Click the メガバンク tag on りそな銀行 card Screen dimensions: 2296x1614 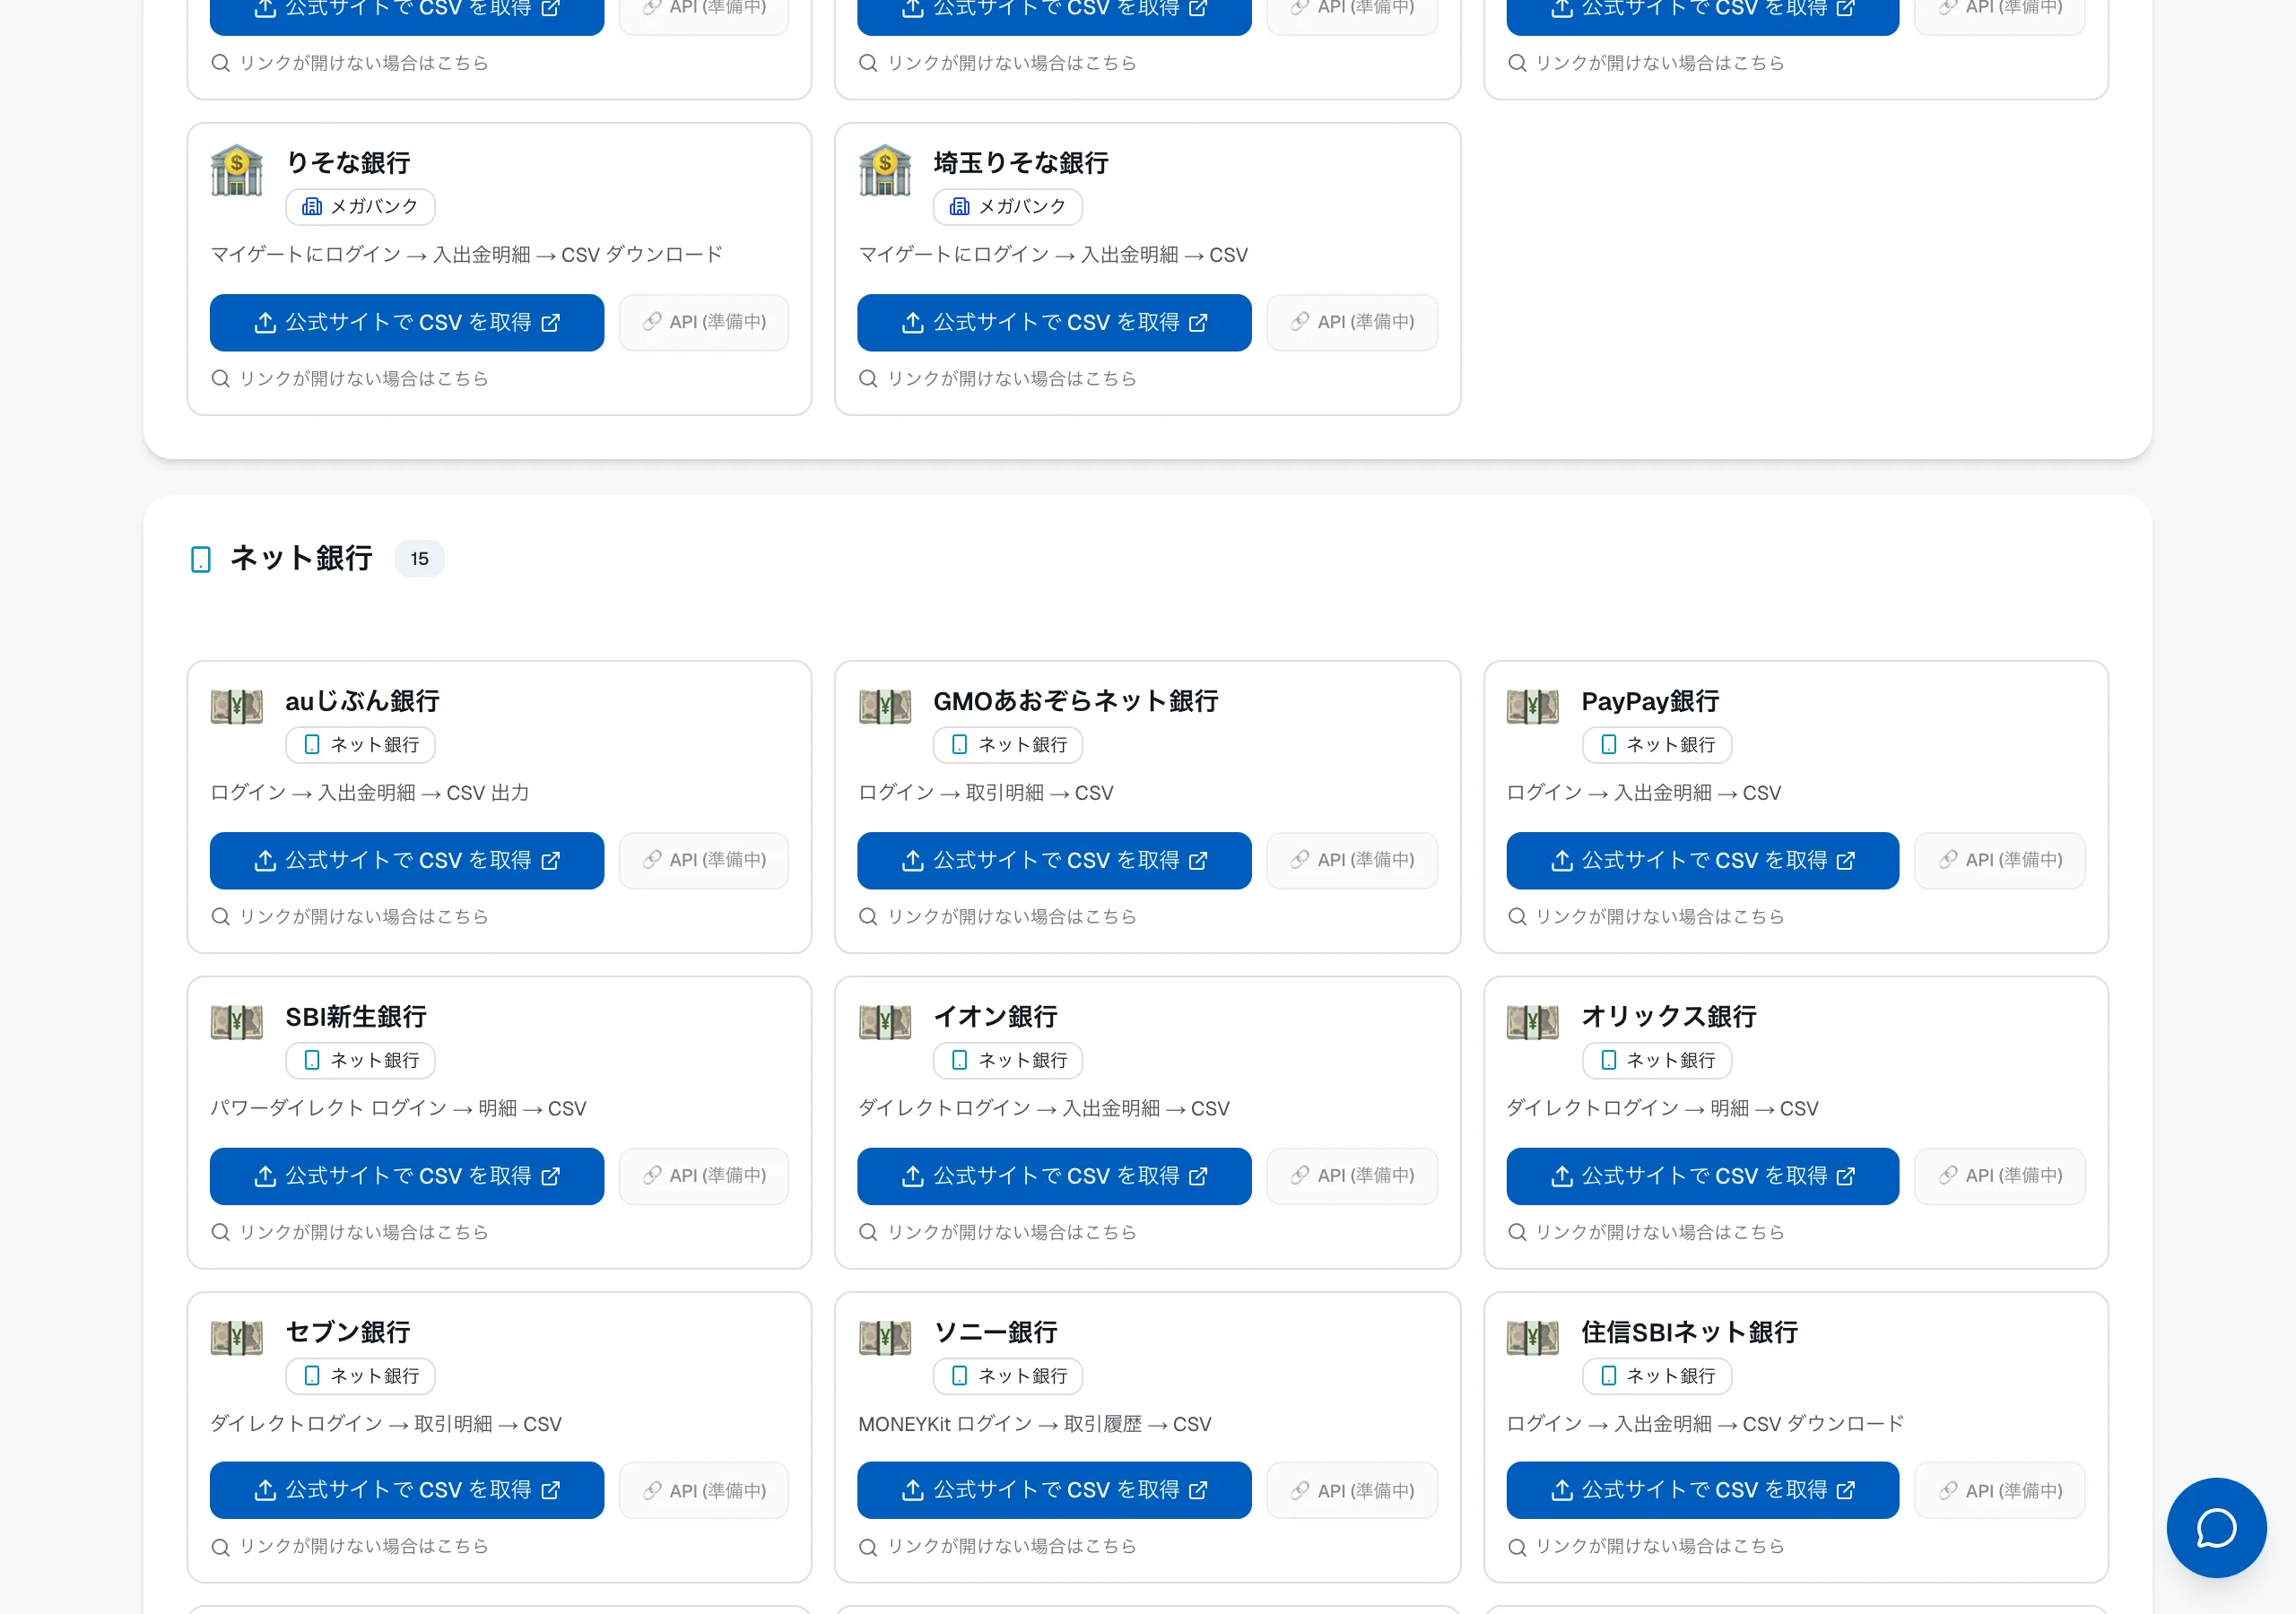[x=360, y=207]
